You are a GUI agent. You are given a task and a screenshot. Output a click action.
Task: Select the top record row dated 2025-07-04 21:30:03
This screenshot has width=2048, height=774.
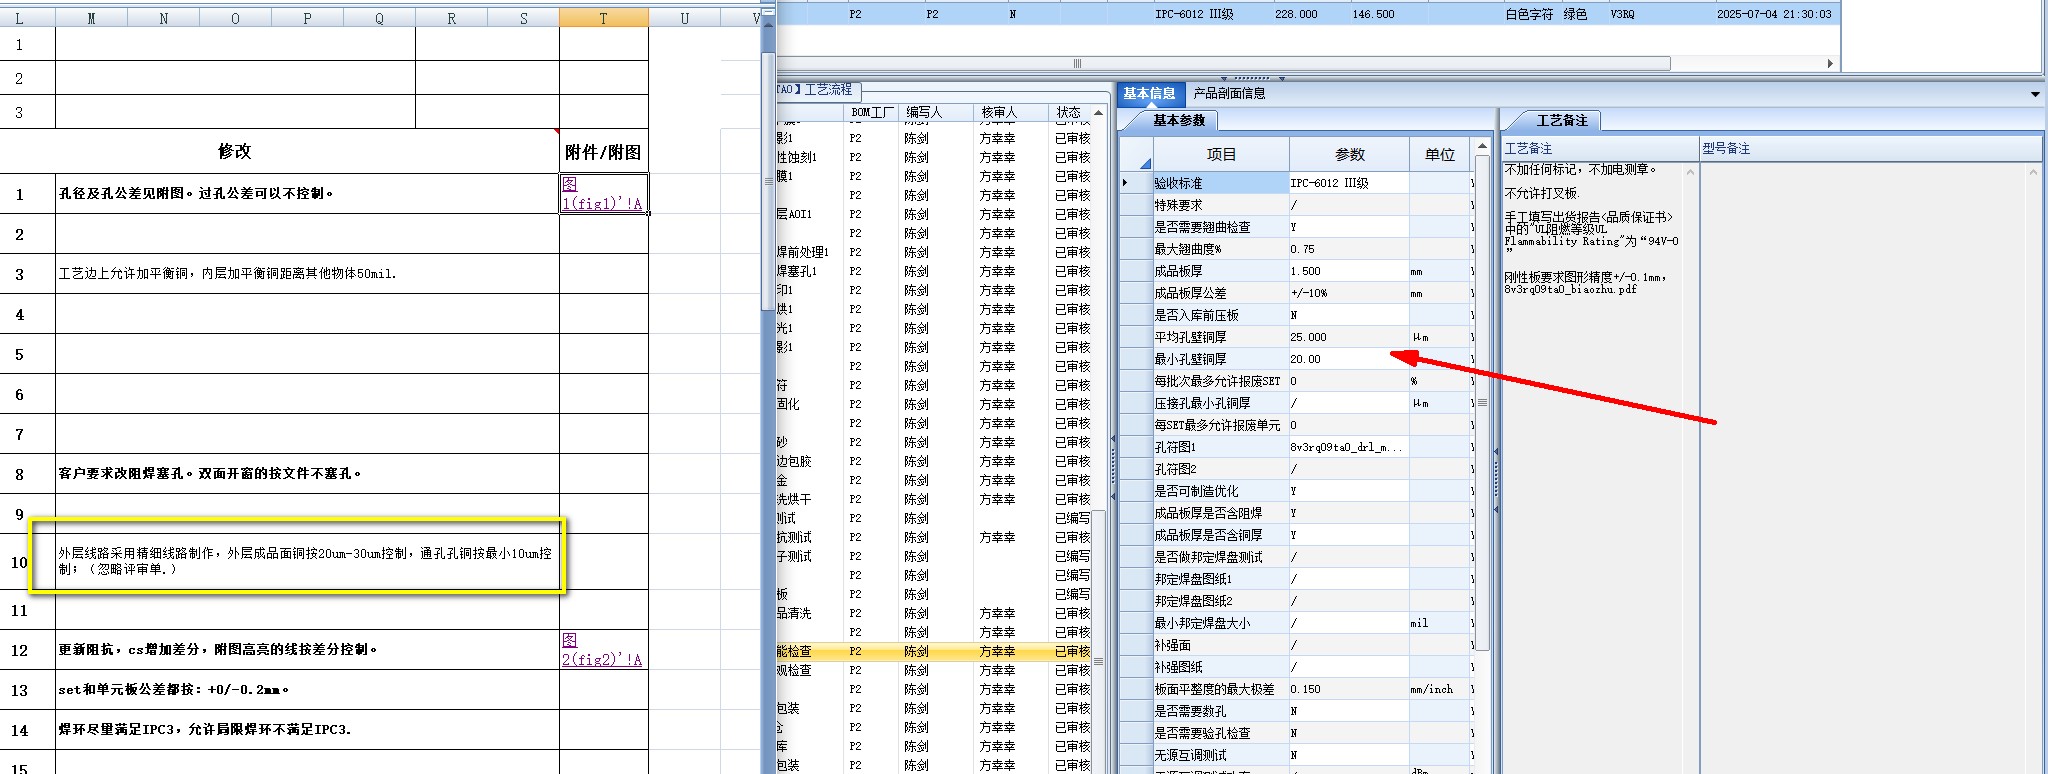1308,14
